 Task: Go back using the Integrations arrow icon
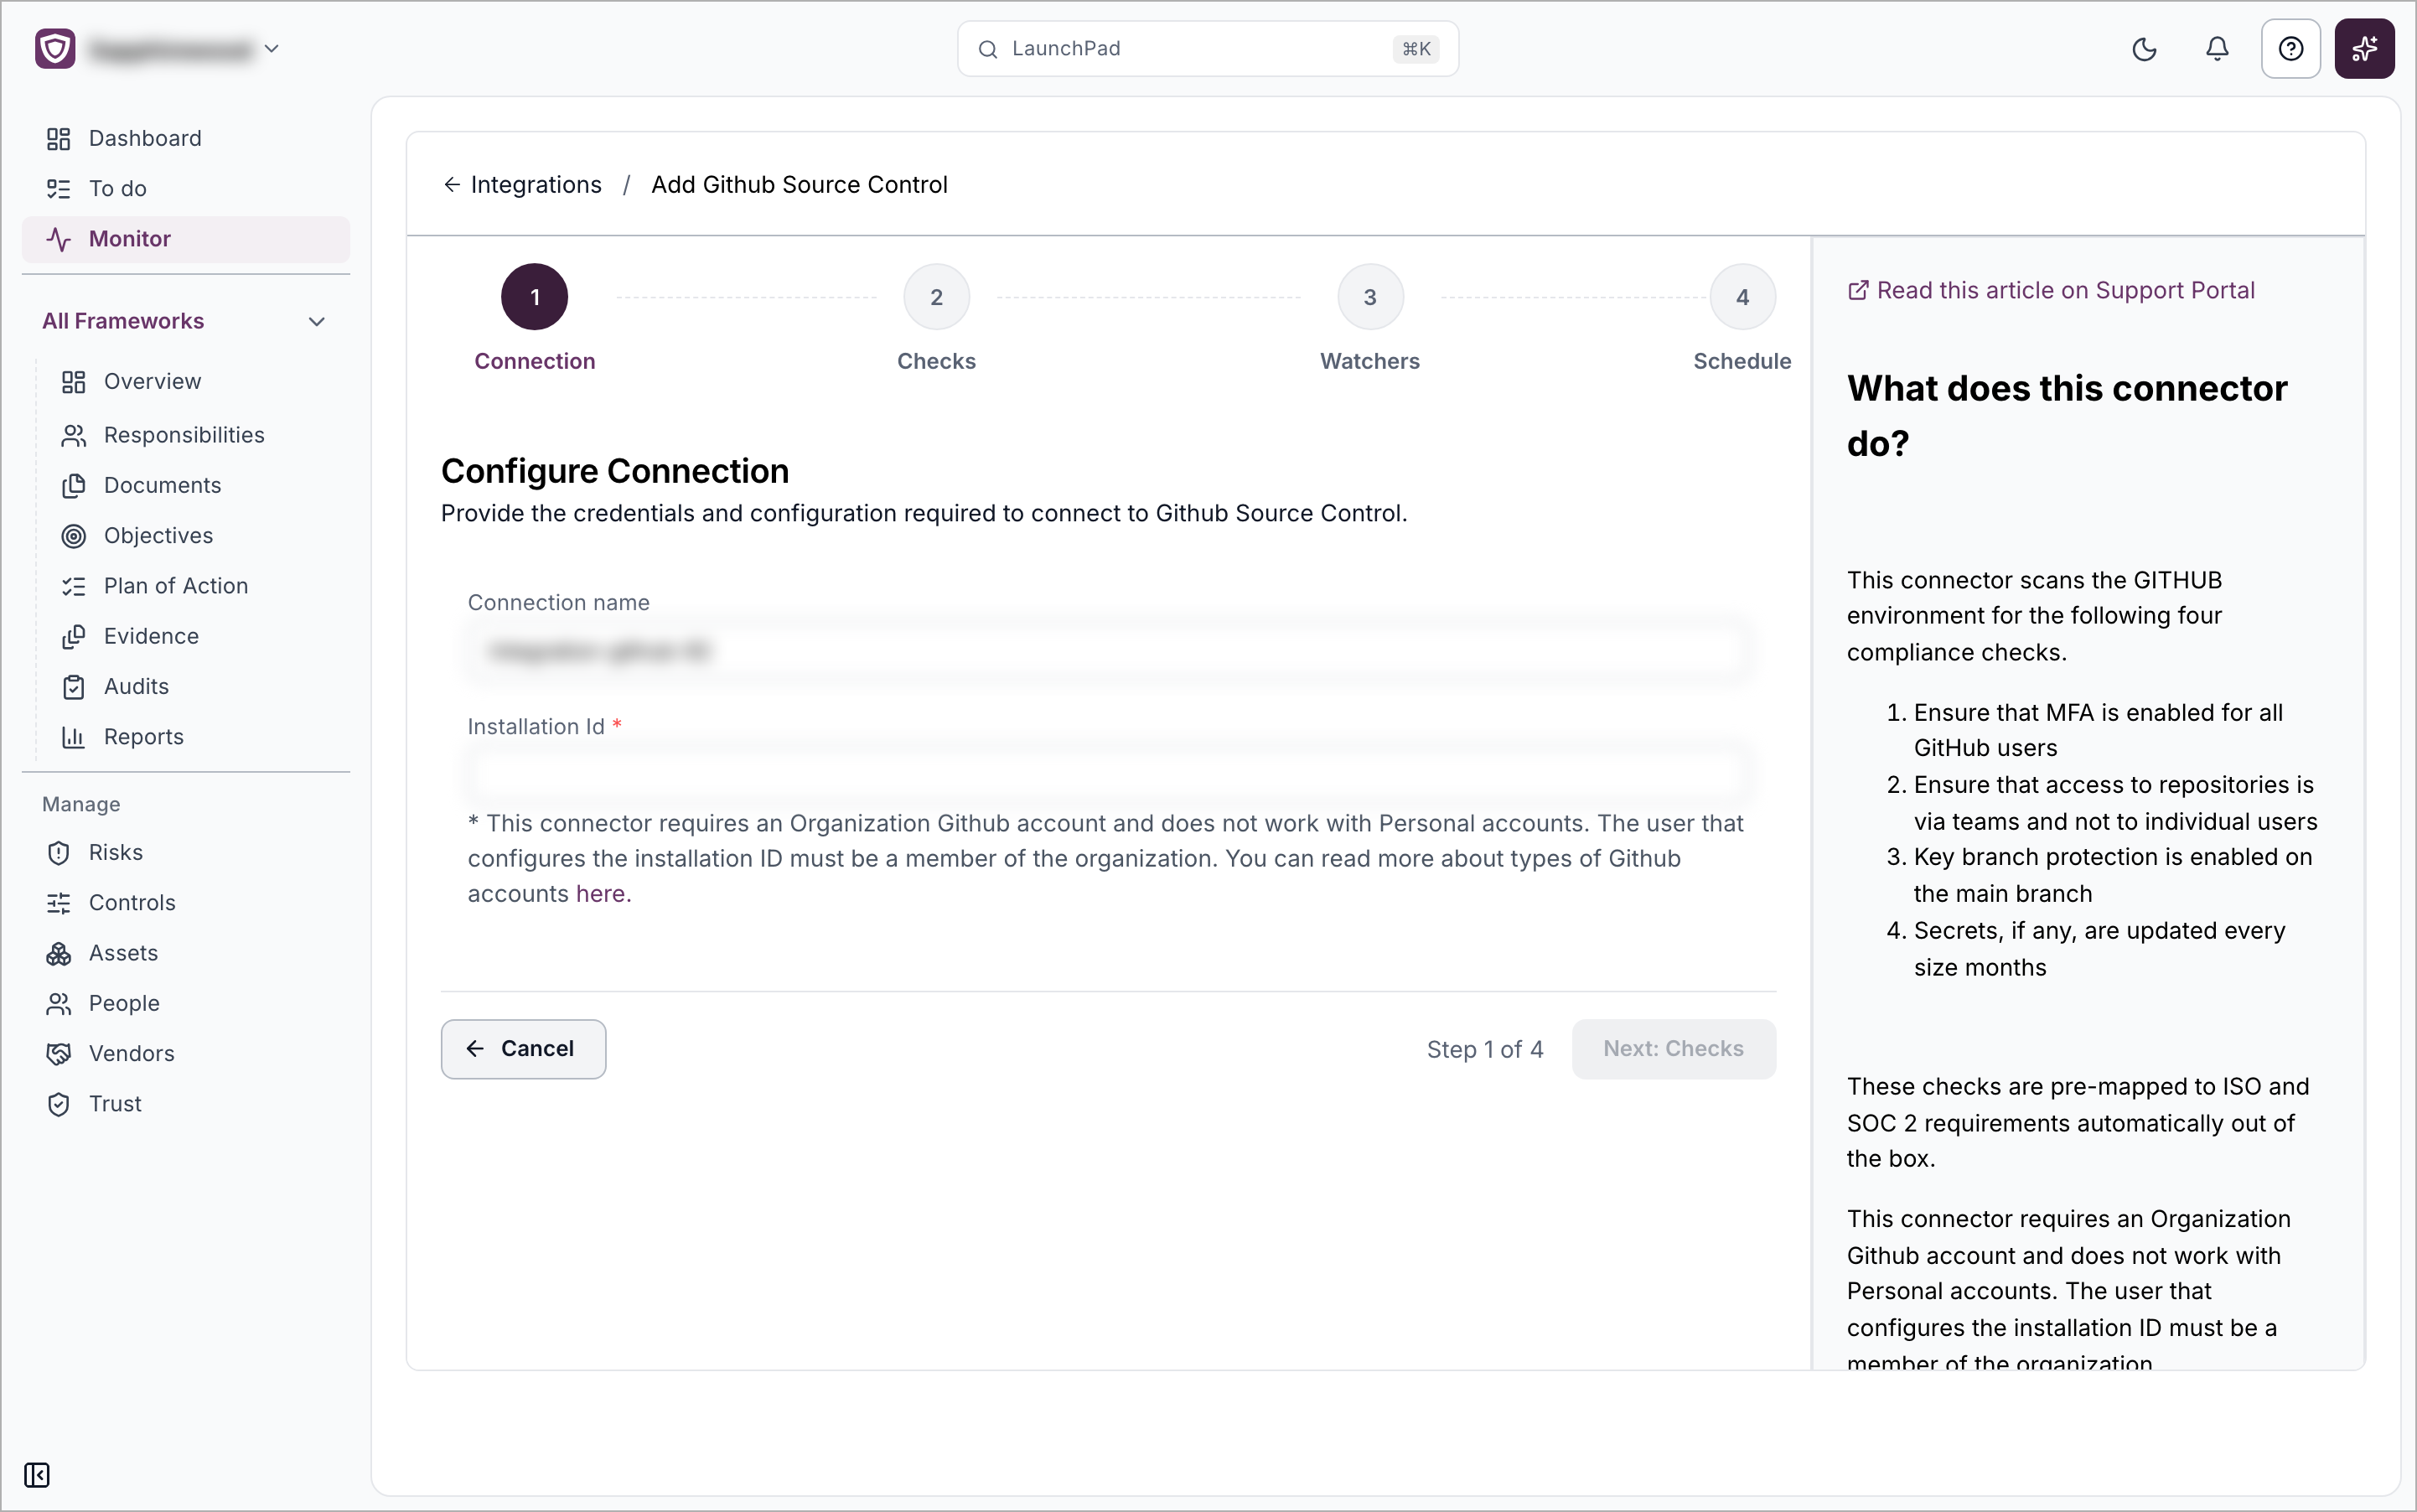(452, 185)
